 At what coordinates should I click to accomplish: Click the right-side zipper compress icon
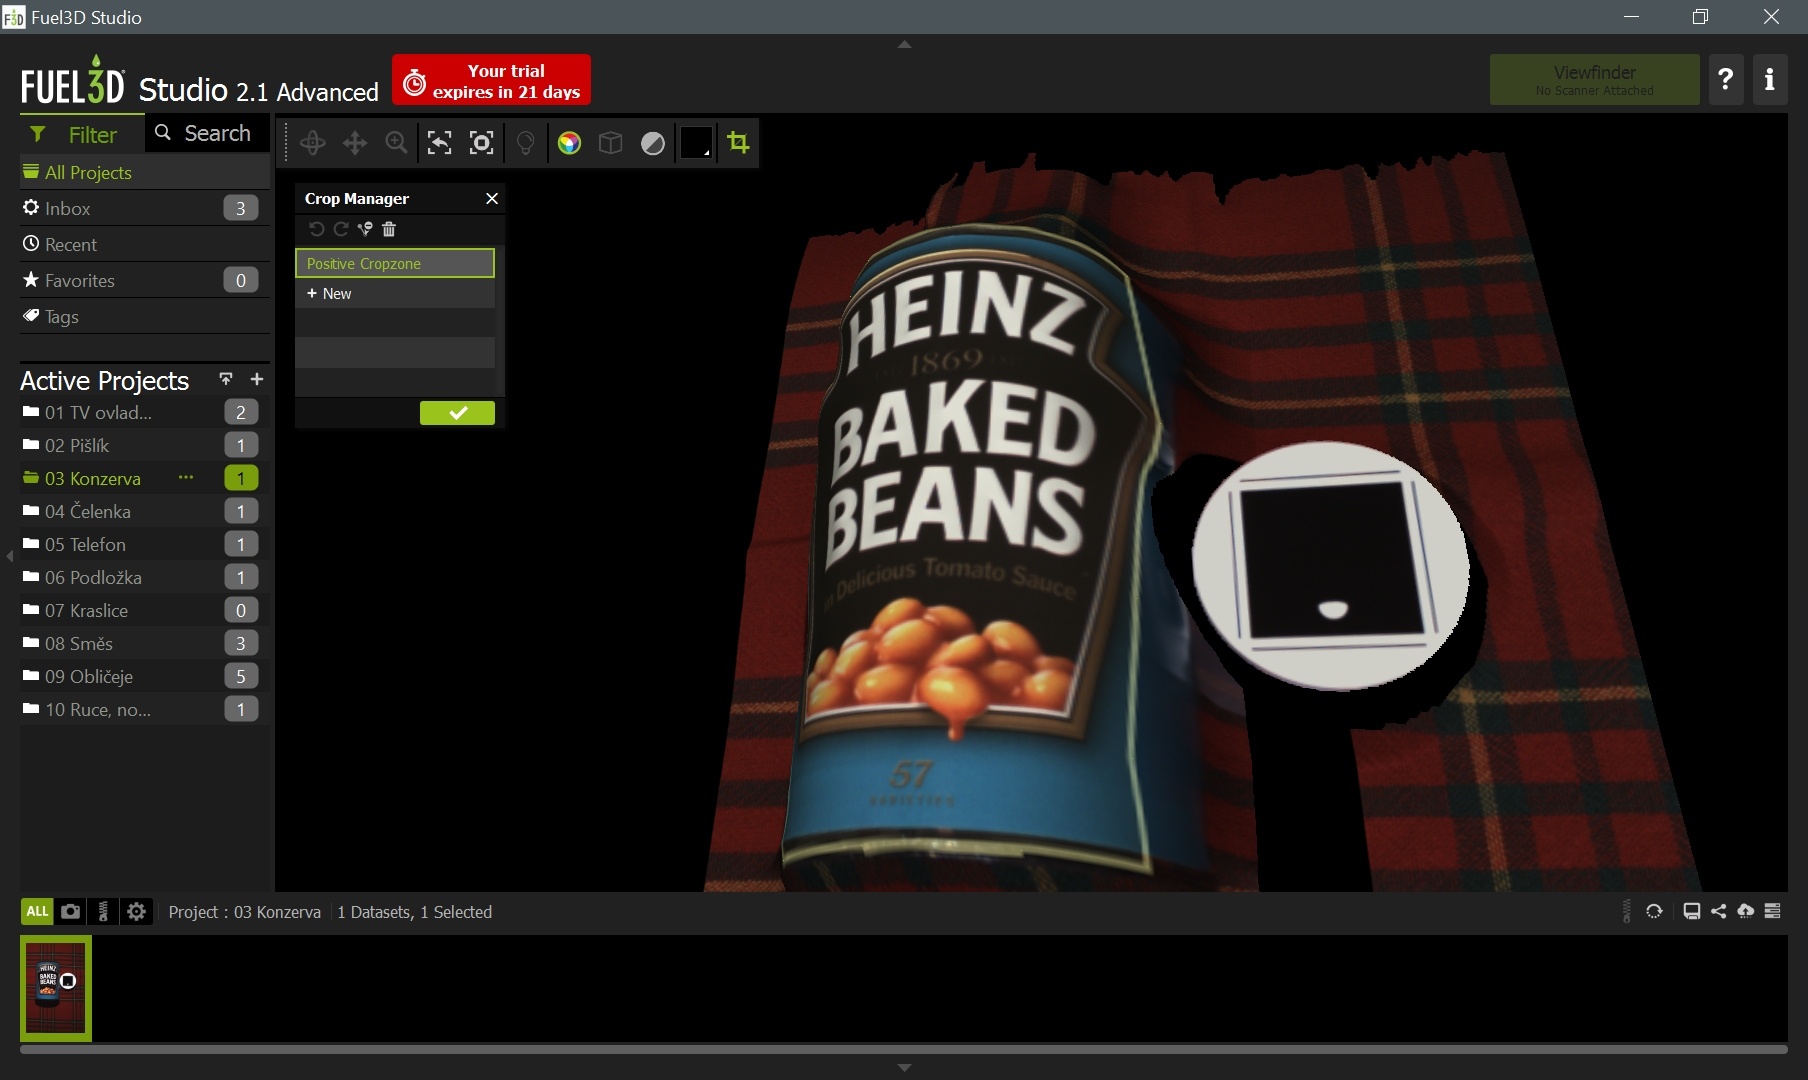pyautogui.click(x=1626, y=911)
